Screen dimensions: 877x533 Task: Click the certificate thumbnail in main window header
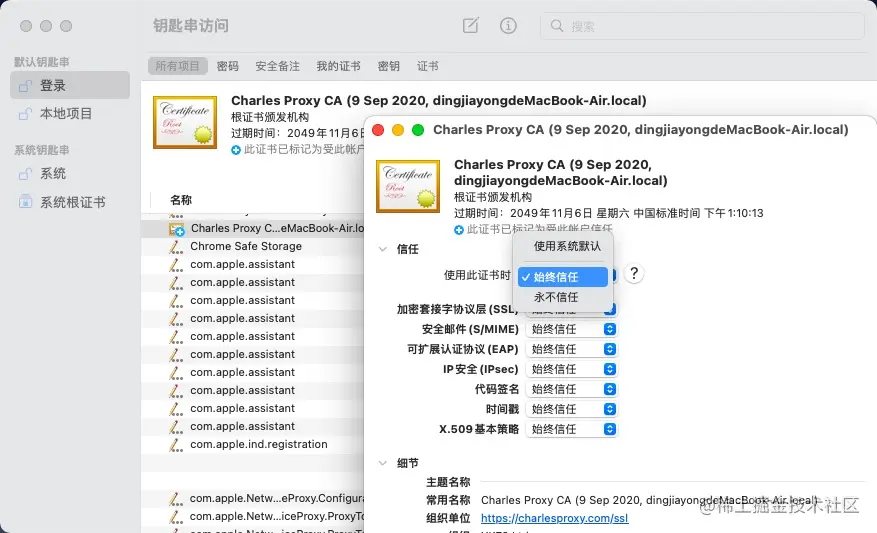click(x=185, y=122)
